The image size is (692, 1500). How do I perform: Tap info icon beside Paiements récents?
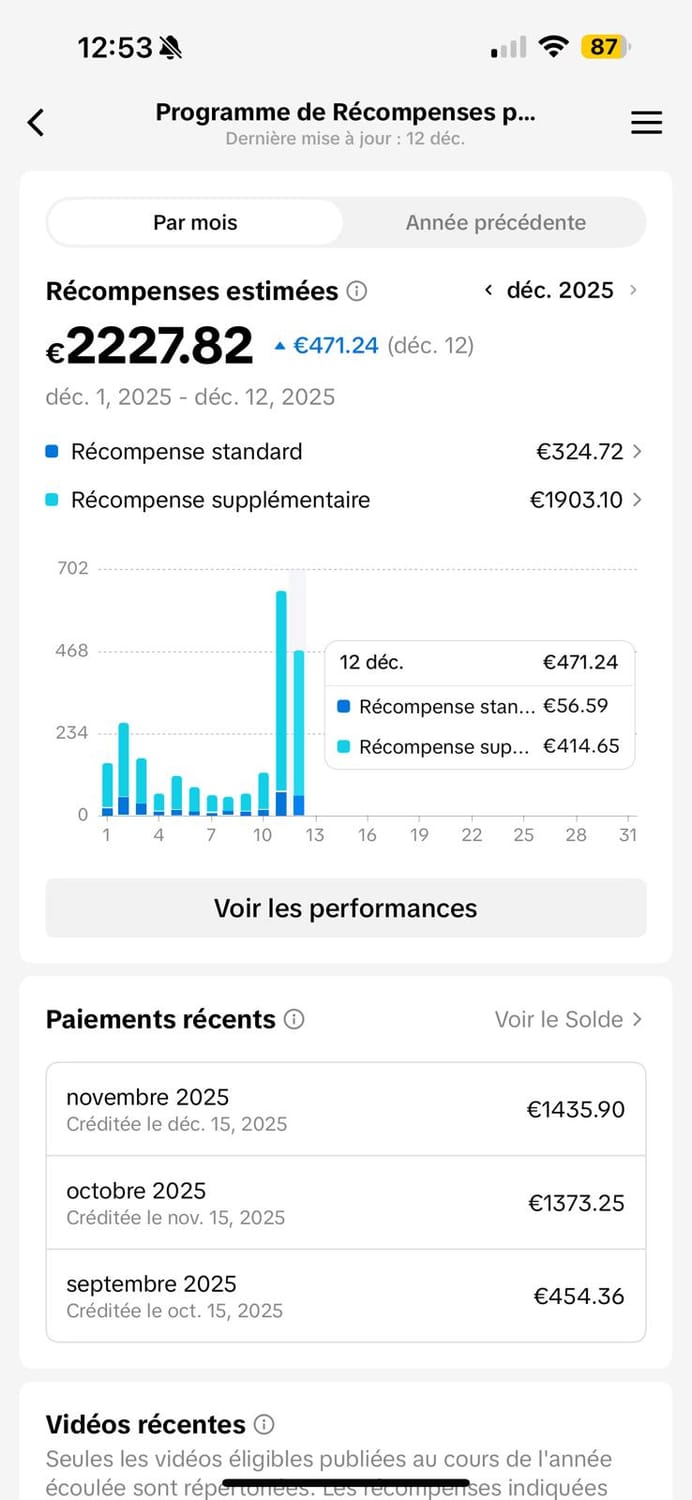click(x=294, y=1019)
